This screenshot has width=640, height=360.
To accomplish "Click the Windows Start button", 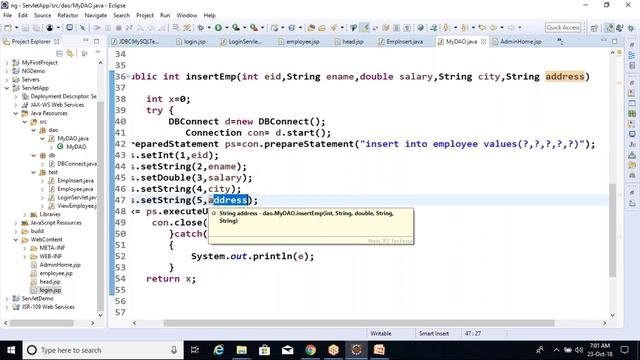I will click(x=11, y=350).
